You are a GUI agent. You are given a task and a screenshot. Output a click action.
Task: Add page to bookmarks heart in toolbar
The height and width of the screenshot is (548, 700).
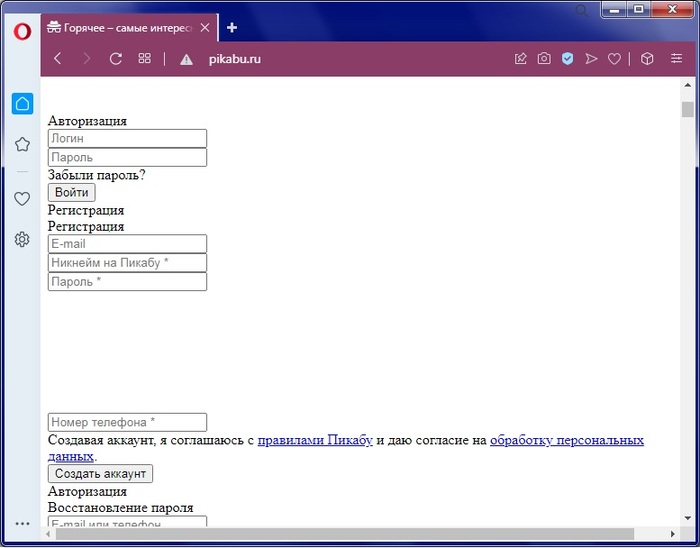point(614,59)
